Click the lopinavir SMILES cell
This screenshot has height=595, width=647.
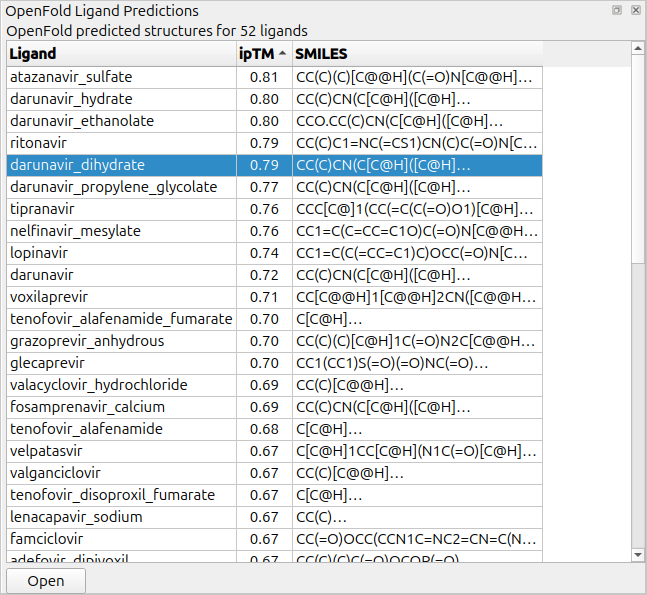coord(417,253)
